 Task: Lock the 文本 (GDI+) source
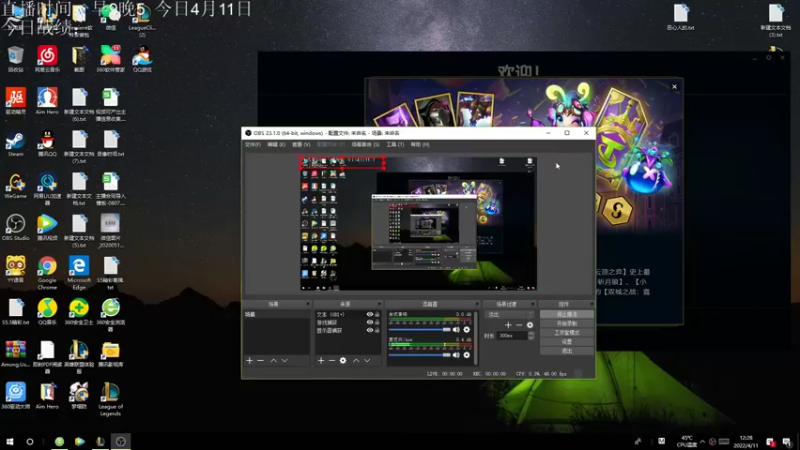coord(377,314)
